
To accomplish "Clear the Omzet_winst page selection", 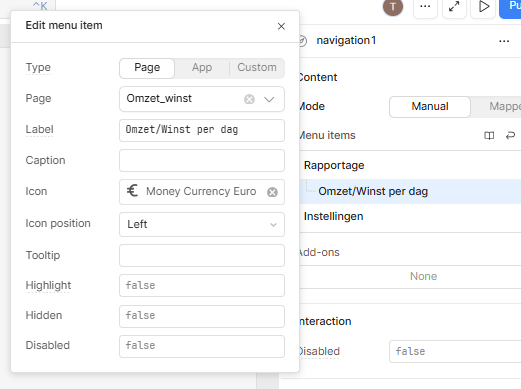I will [249, 99].
